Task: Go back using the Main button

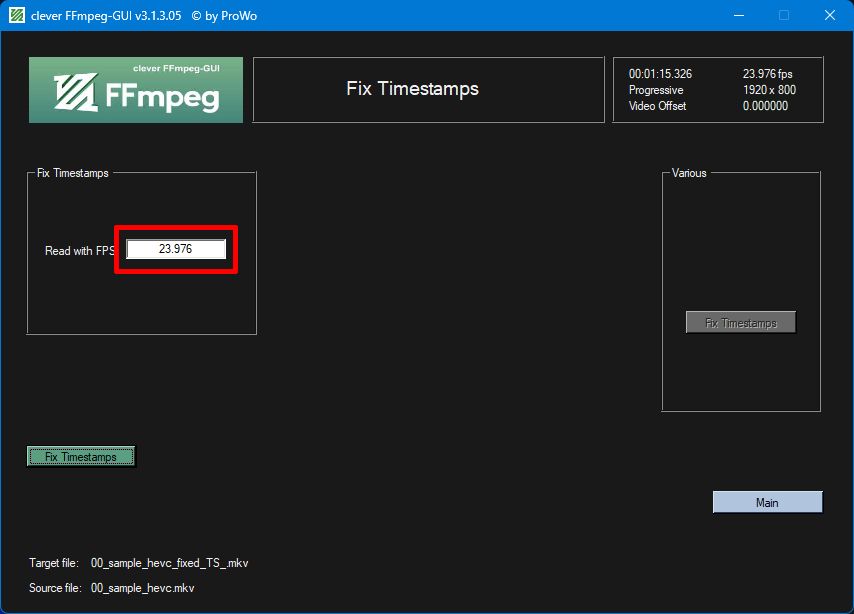Action: click(x=767, y=502)
